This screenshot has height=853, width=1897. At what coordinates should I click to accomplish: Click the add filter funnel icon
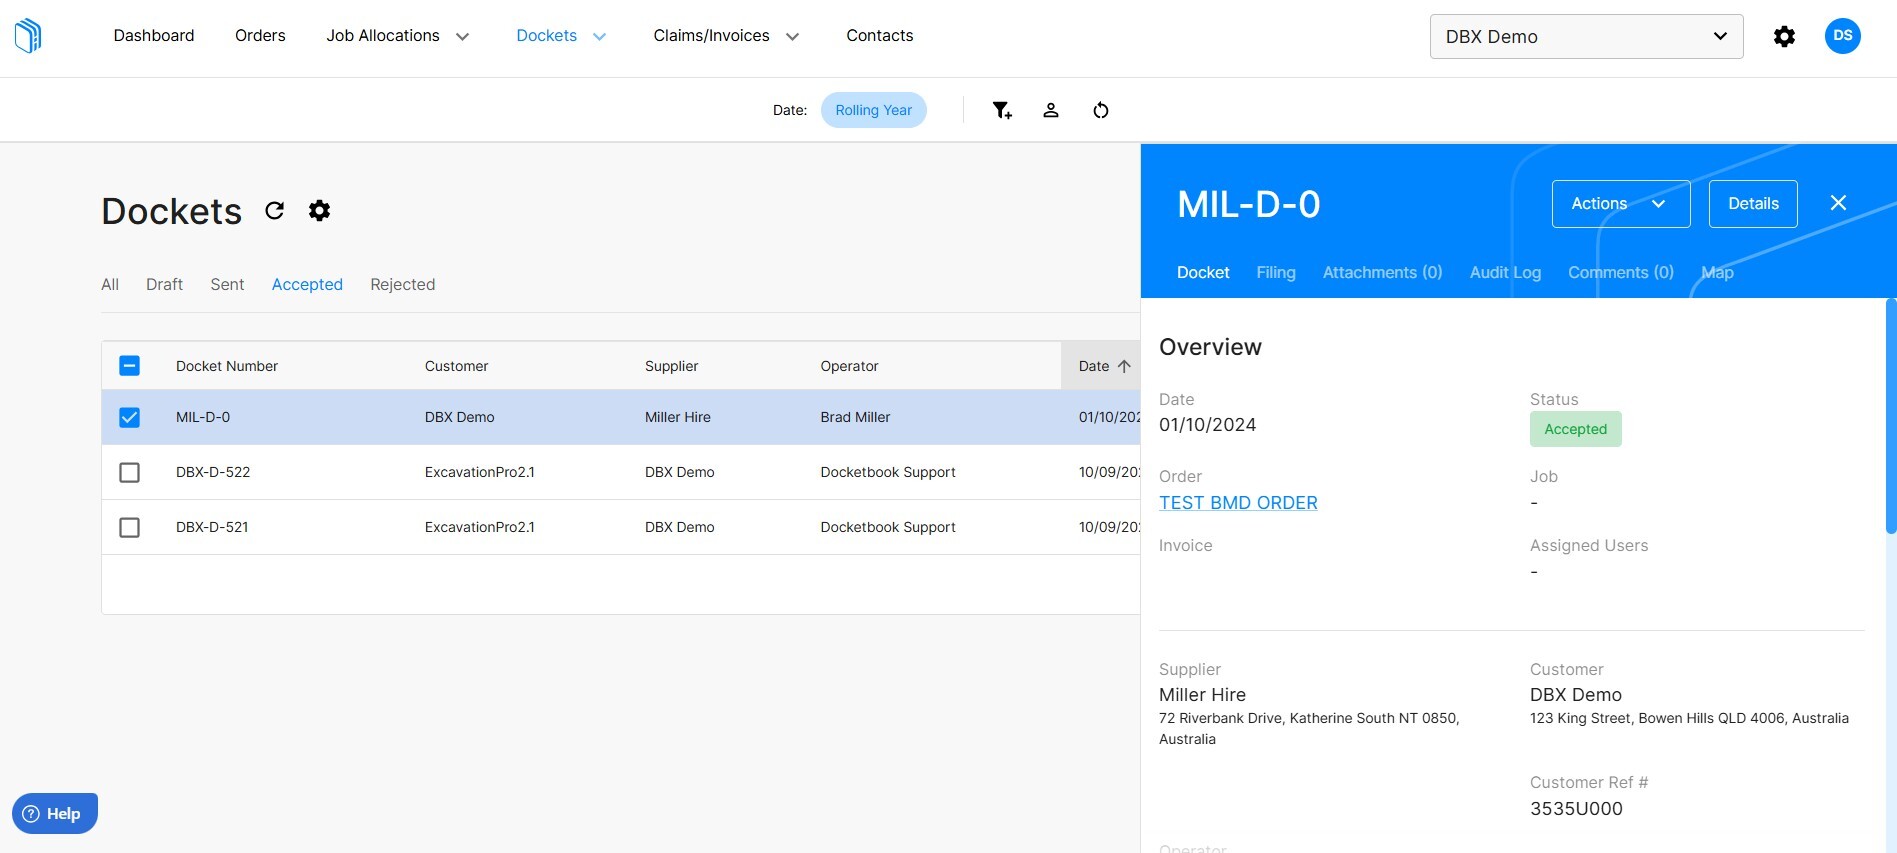pos(1001,110)
